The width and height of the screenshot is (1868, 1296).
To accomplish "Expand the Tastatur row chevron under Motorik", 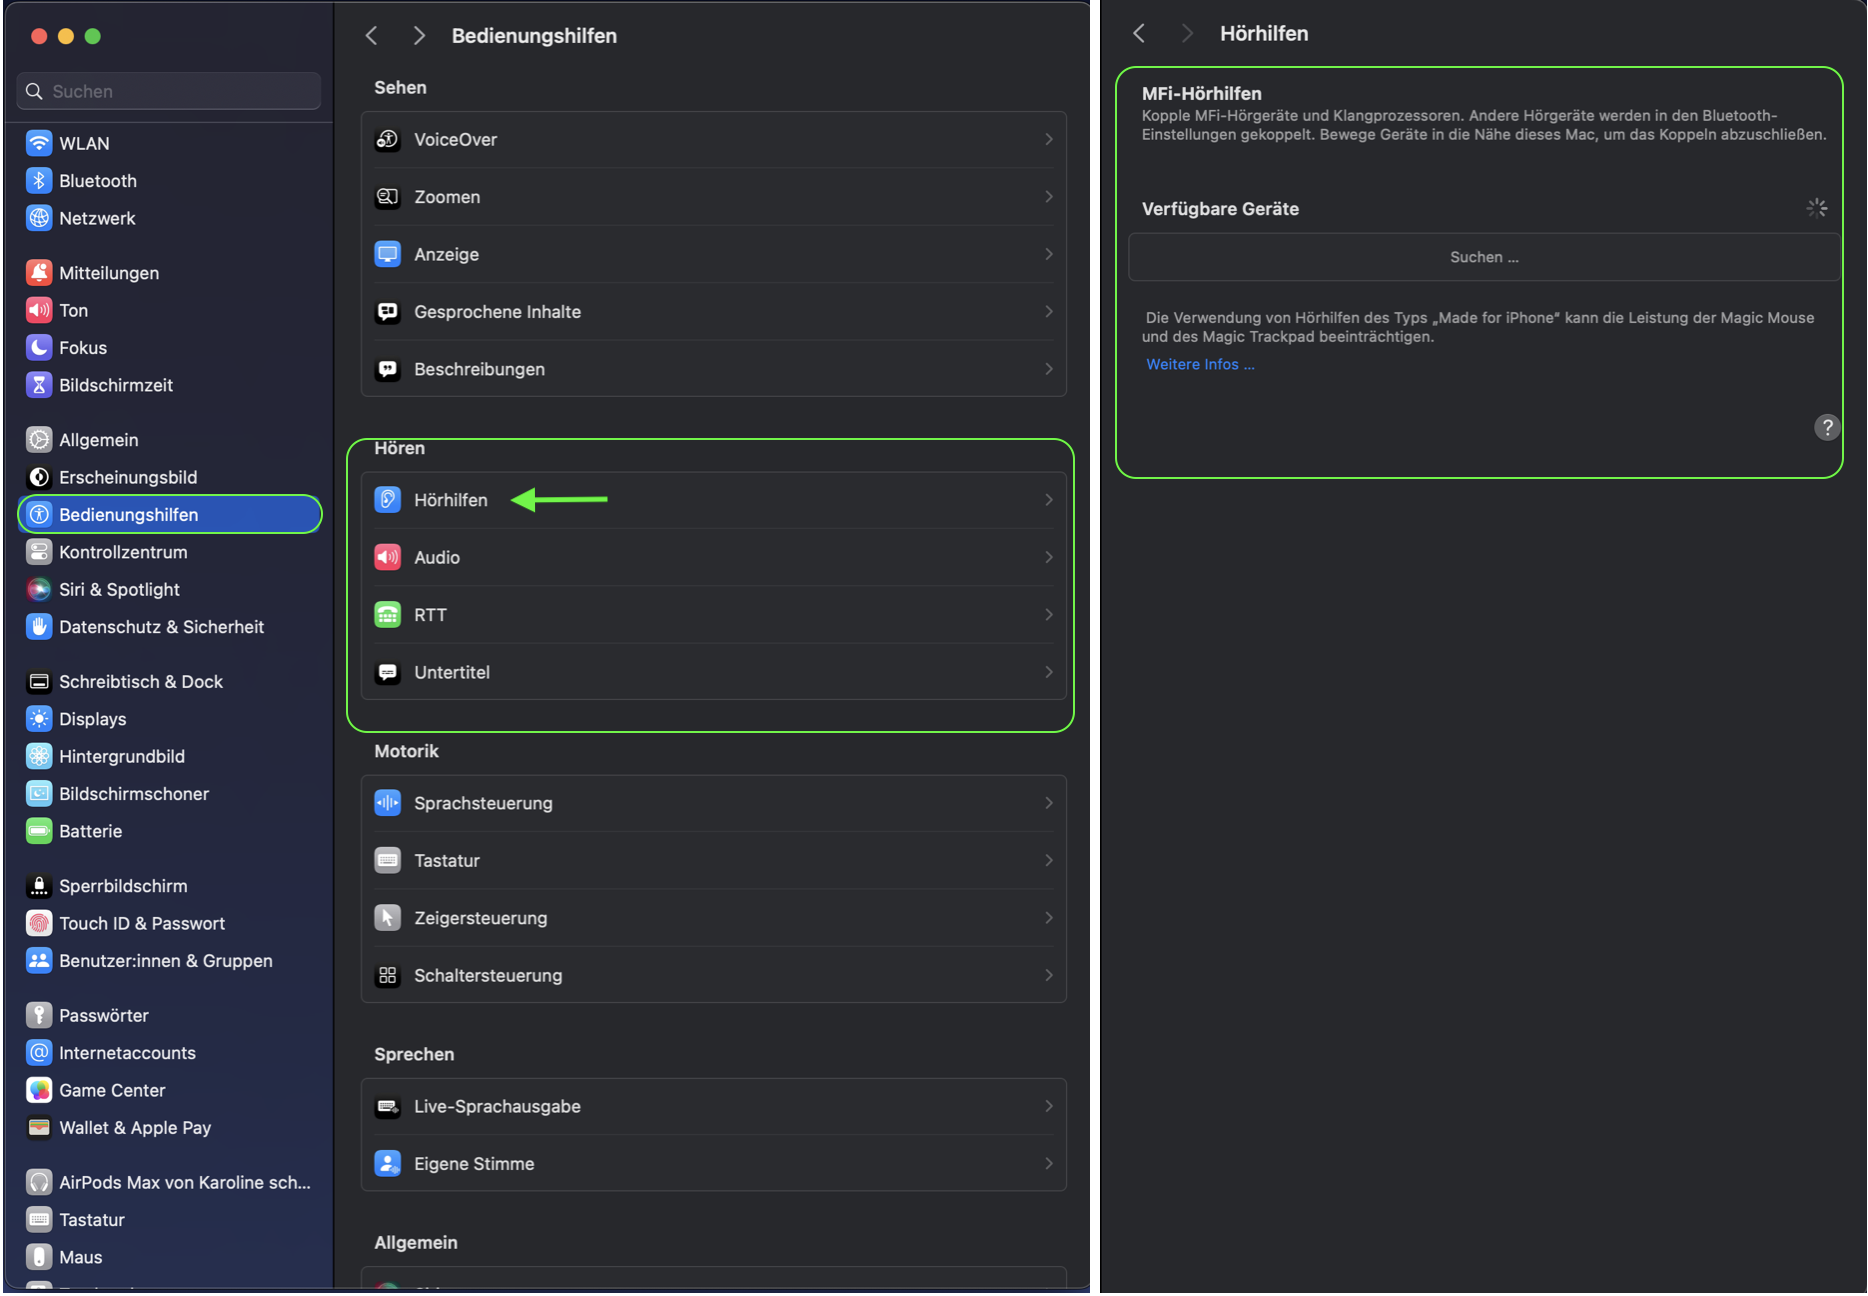I will (x=1048, y=861).
